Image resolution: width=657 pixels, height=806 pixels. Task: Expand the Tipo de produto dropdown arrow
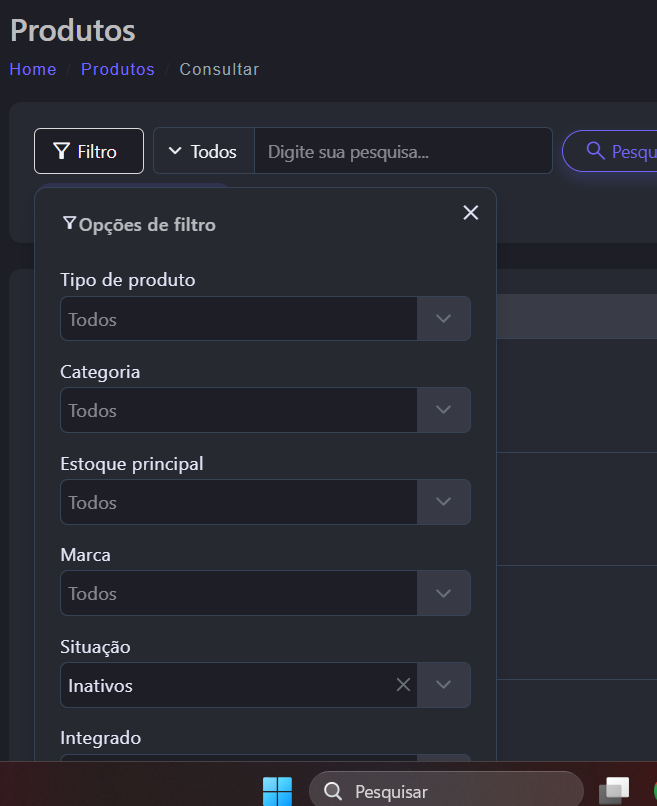[444, 319]
